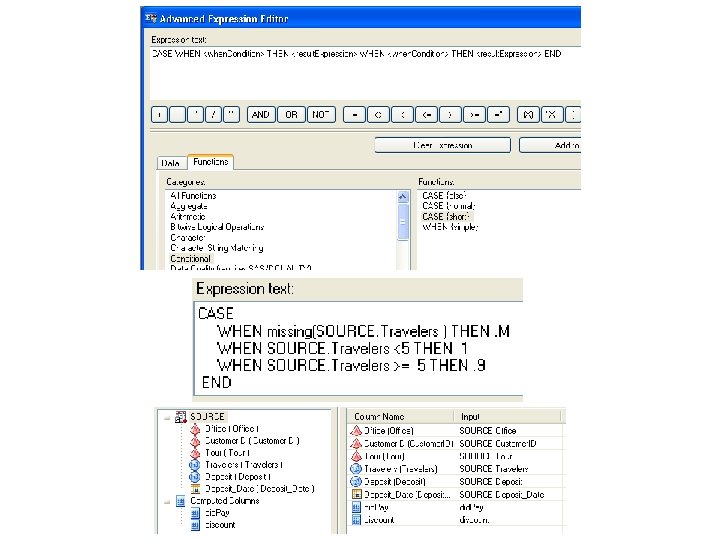Click Office icon in the Column Name list
Image resolution: width=720 pixels, height=540 pixels.
356,431
